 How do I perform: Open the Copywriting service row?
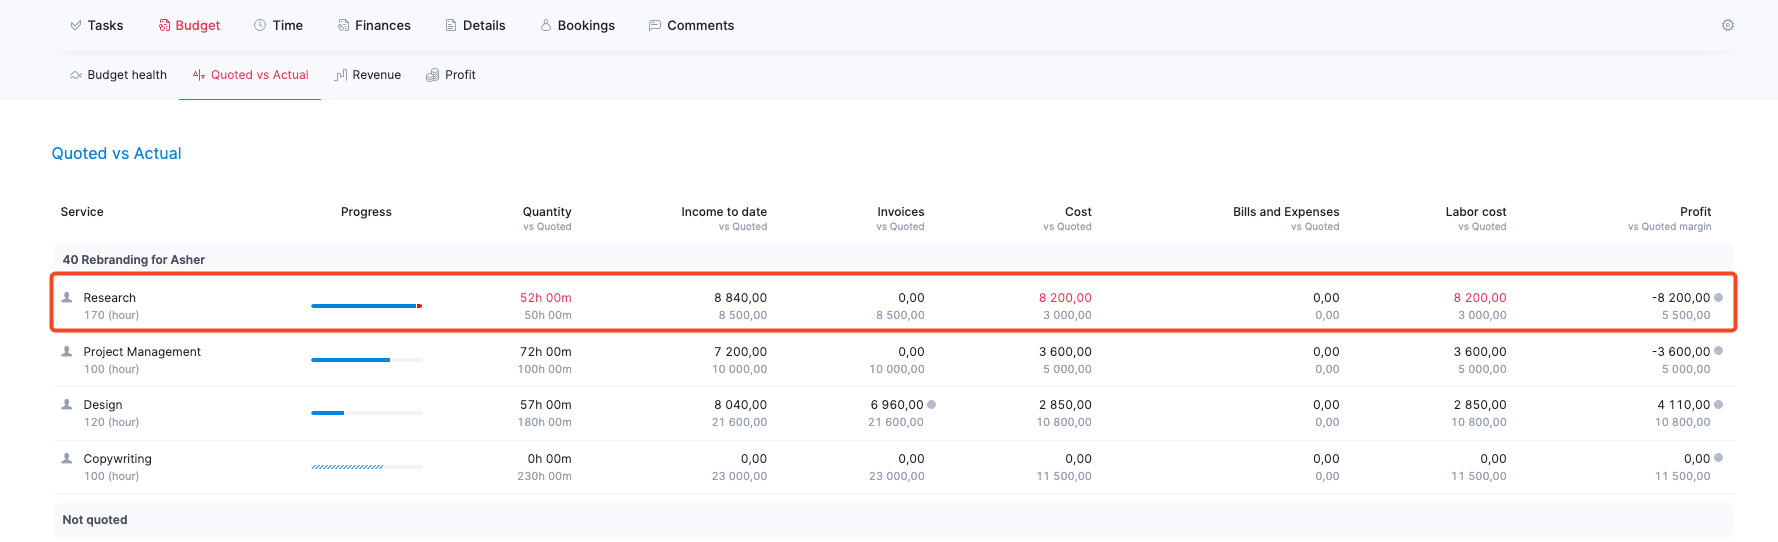point(893,467)
